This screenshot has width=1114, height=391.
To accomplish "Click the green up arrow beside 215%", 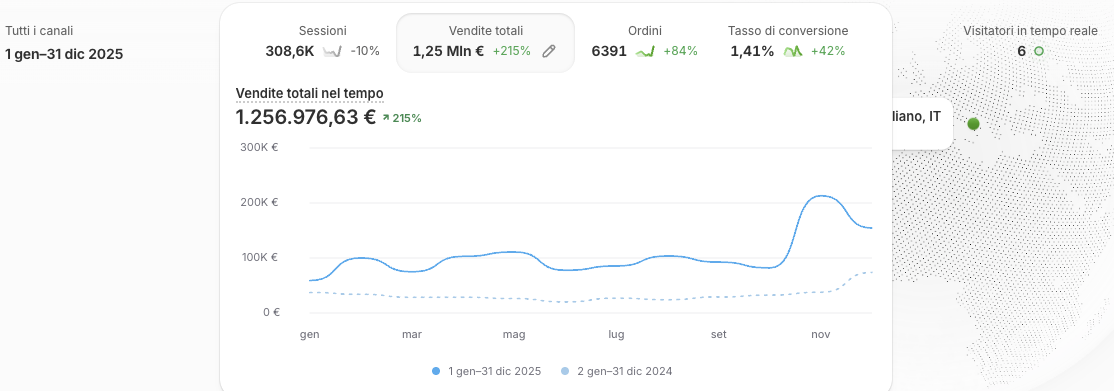I will [x=386, y=119].
